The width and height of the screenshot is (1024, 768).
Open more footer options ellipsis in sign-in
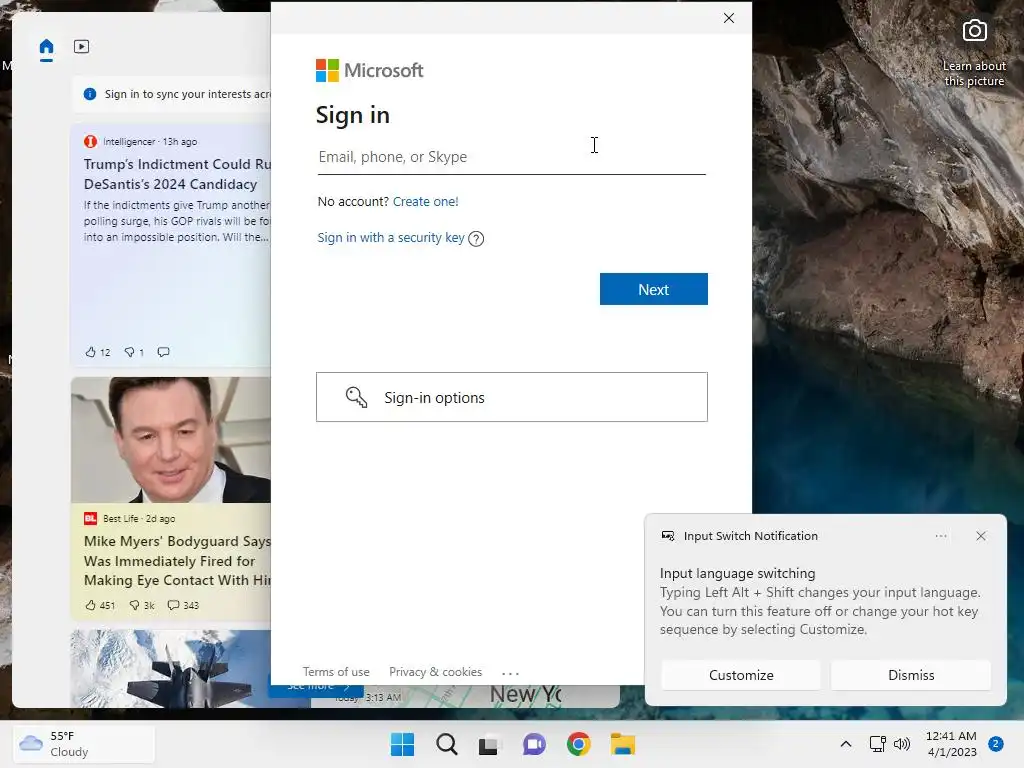[x=511, y=673]
